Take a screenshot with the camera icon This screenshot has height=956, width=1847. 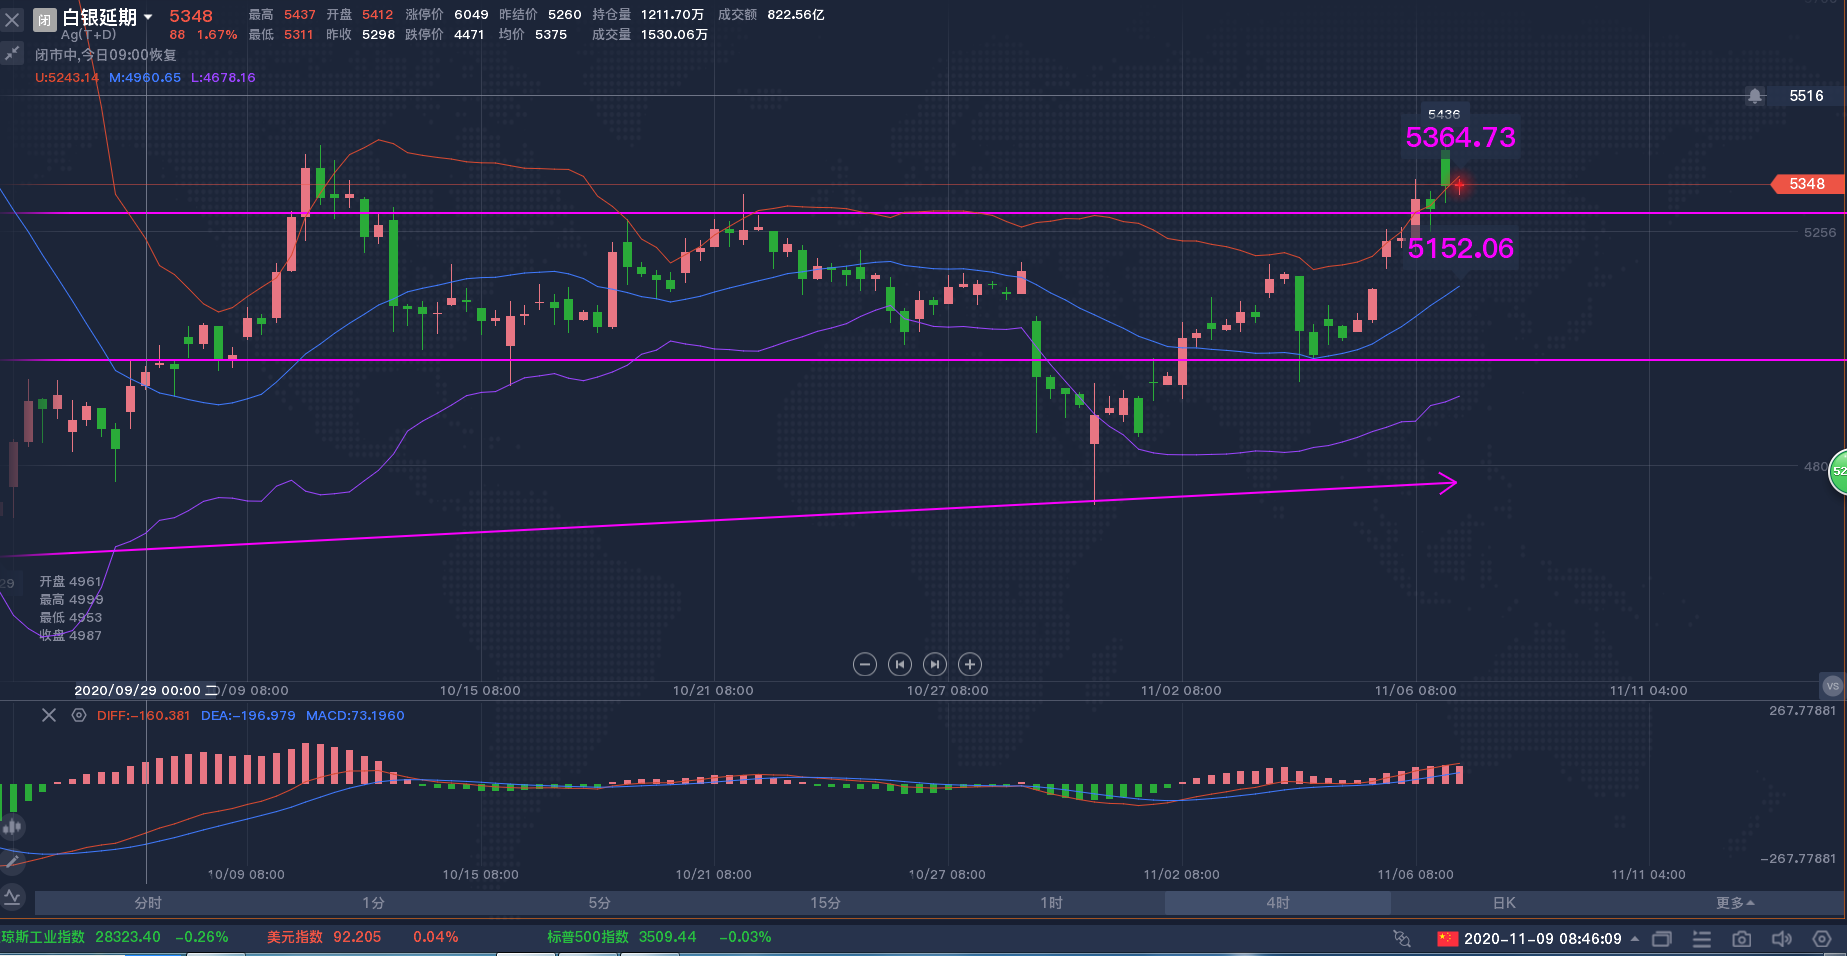click(x=1742, y=939)
